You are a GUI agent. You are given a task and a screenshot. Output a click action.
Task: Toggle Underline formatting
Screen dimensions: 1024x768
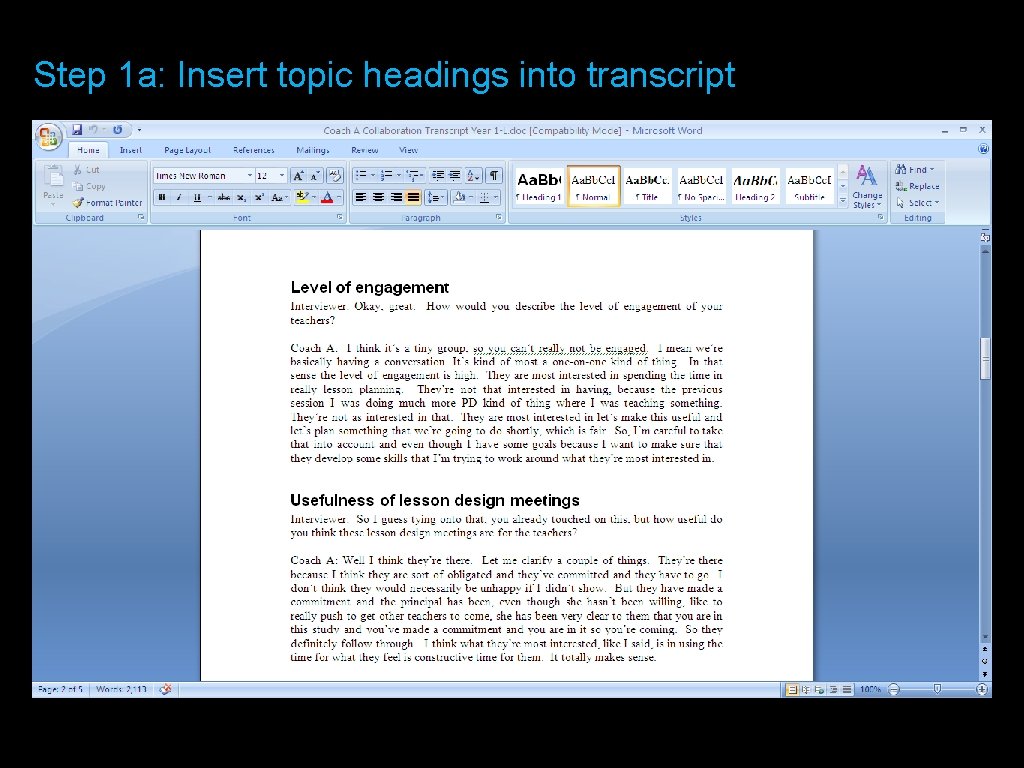tap(197, 197)
